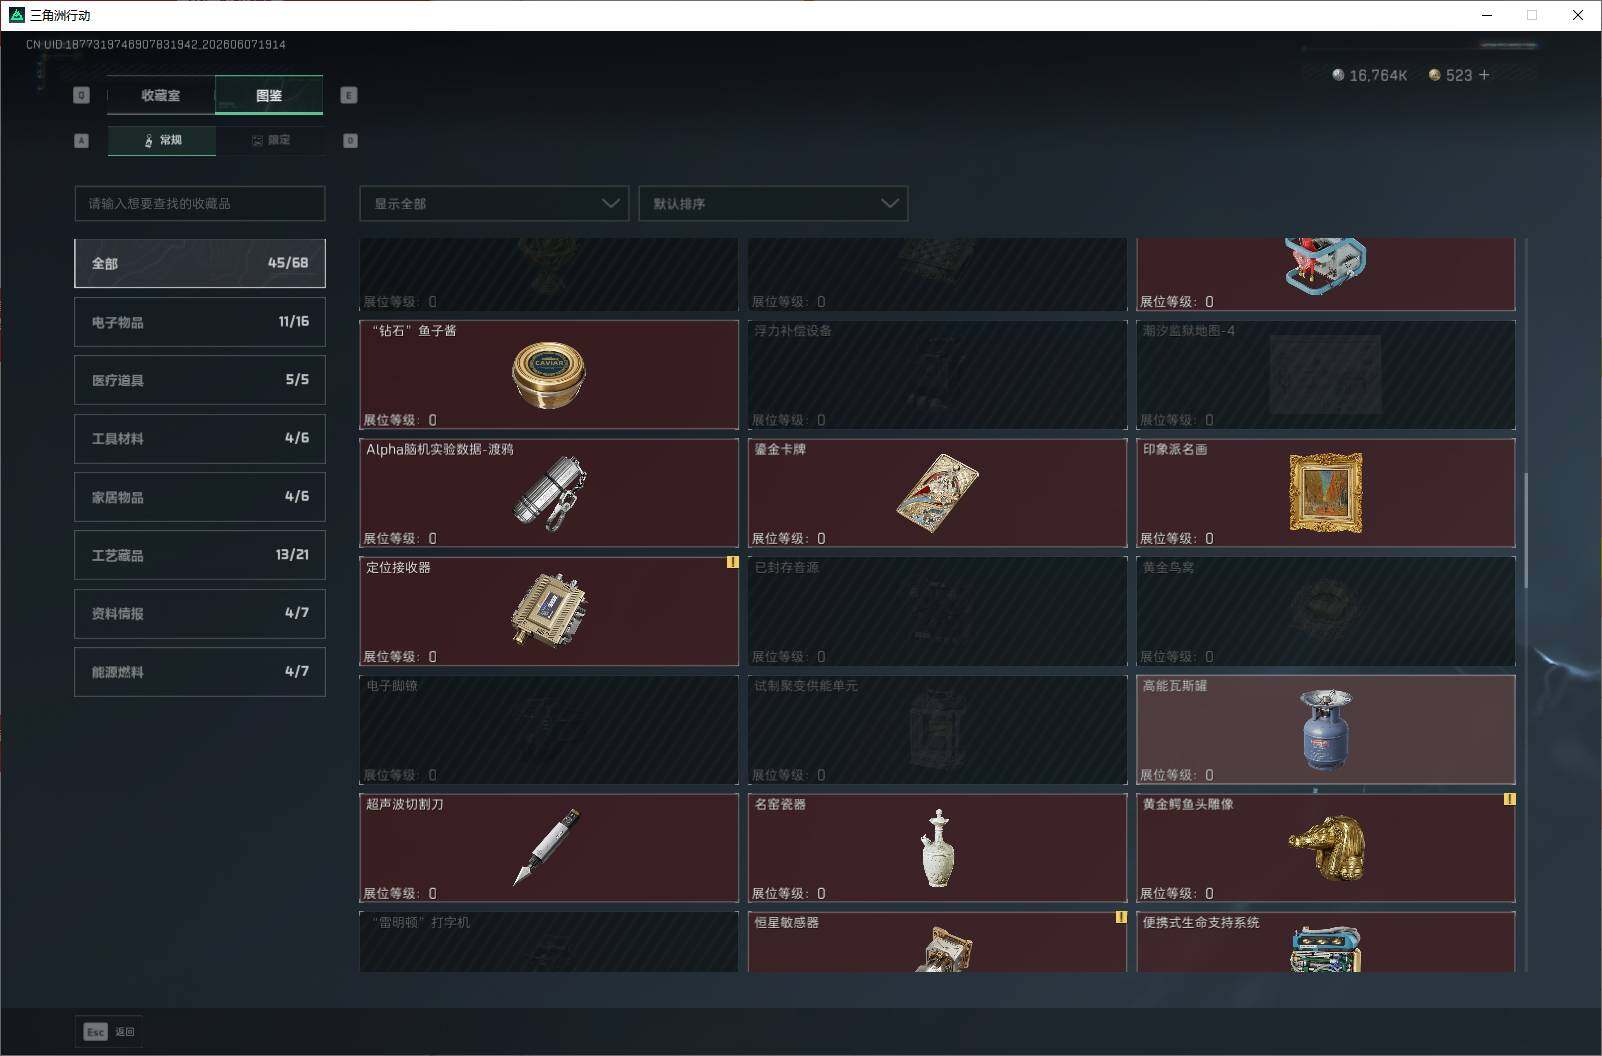Click the A key hint icon
The height and width of the screenshot is (1056, 1602).
pyautogui.click(x=82, y=141)
